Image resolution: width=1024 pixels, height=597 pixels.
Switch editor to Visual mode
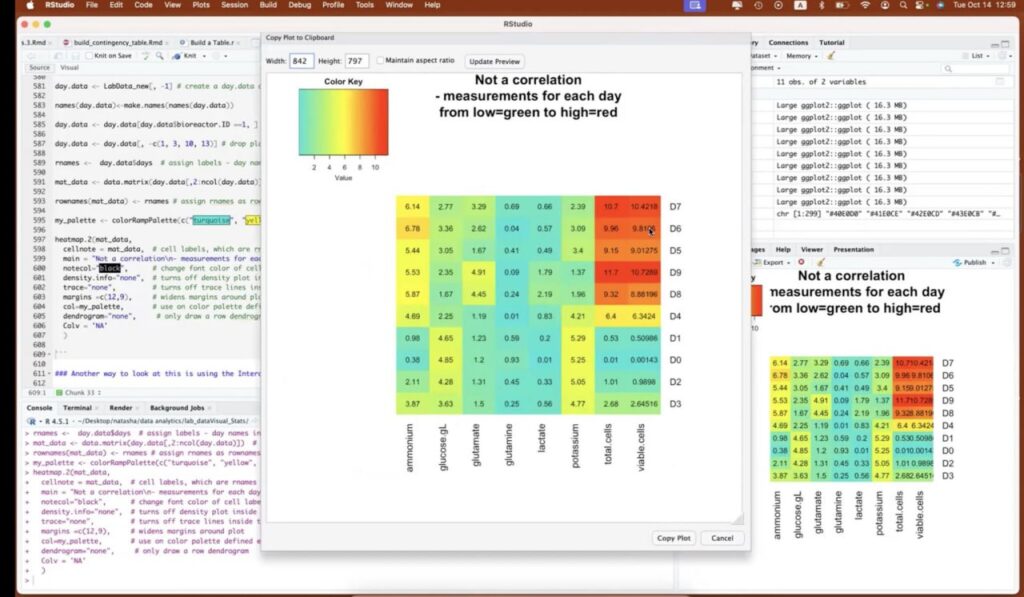[x=69, y=67]
